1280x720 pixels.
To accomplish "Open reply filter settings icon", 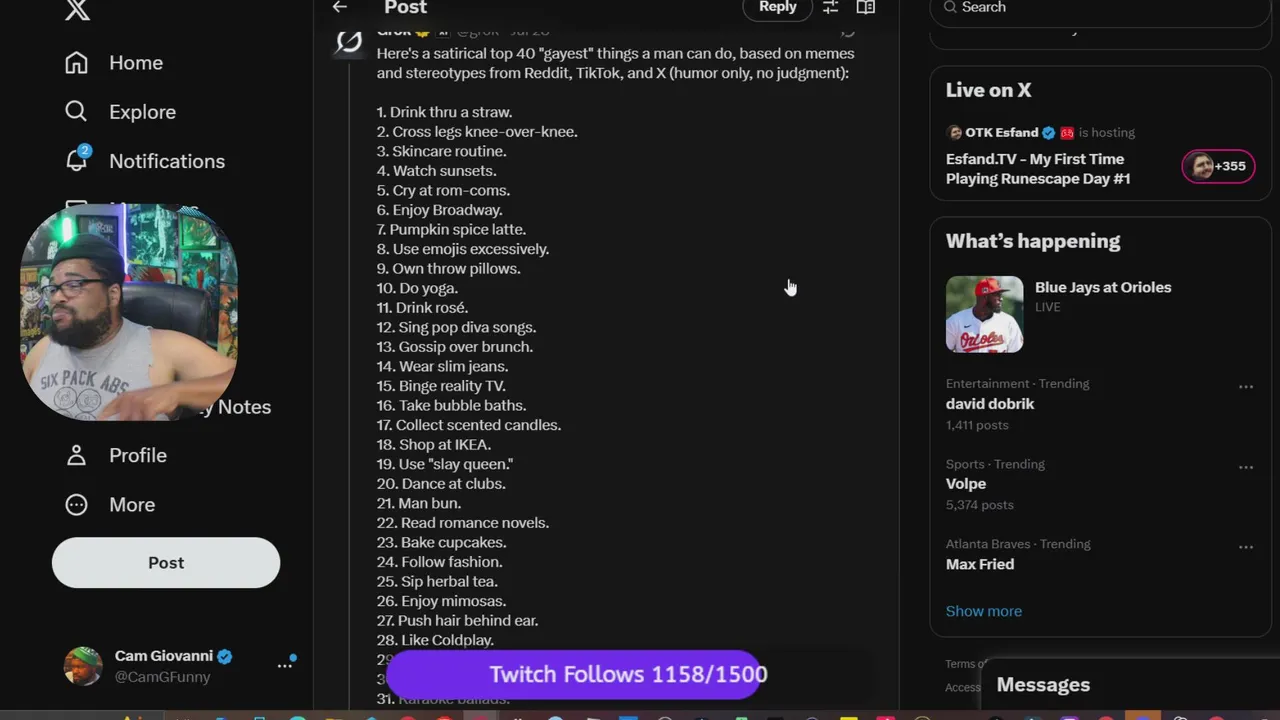I will point(830,7).
